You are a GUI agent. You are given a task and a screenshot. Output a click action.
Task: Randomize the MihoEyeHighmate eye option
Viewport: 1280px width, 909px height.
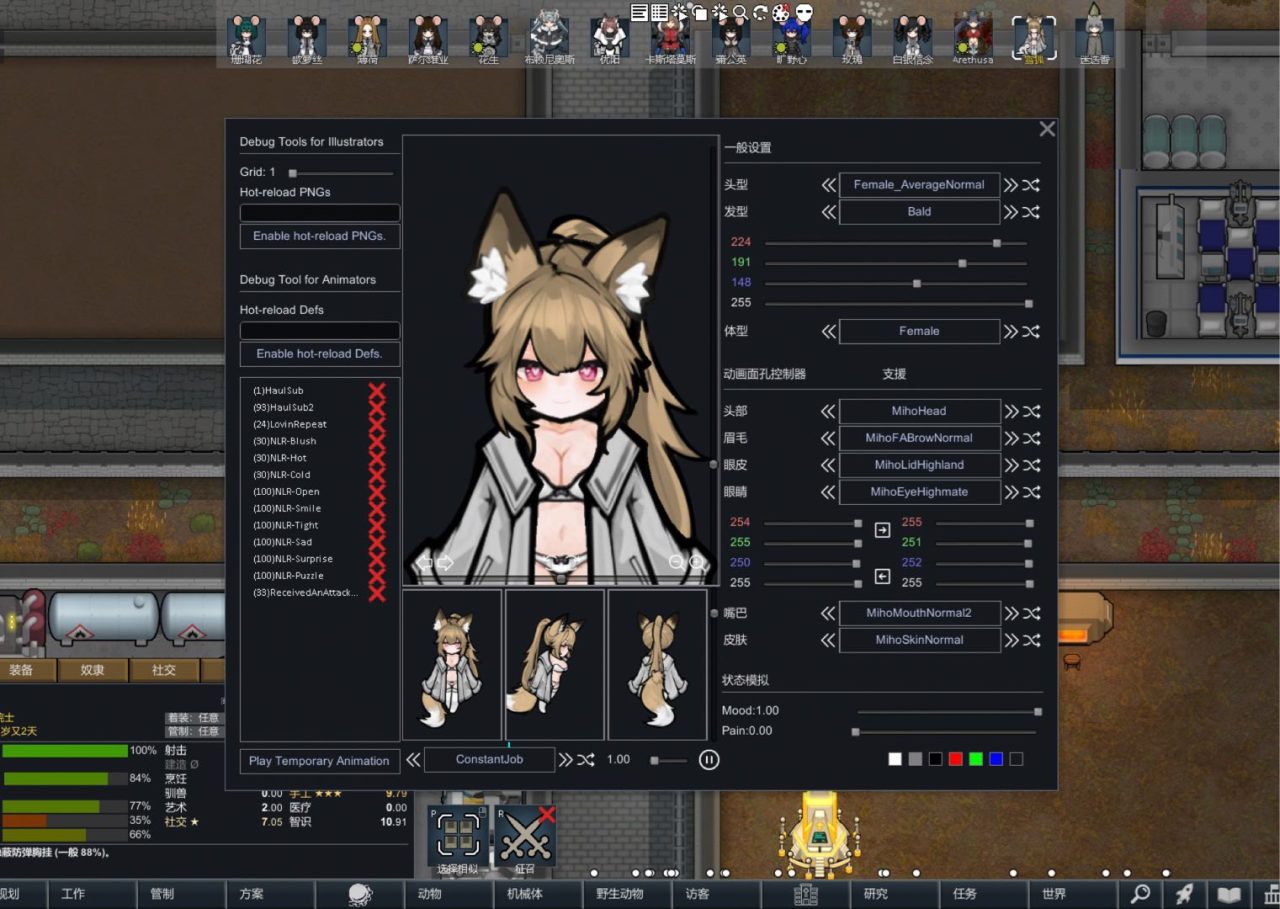(x=1031, y=492)
